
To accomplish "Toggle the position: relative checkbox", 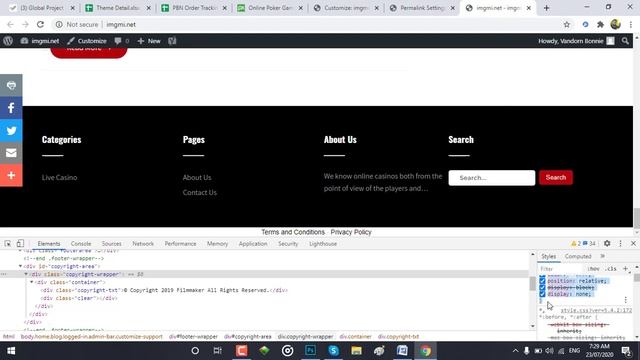I will 542,281.
